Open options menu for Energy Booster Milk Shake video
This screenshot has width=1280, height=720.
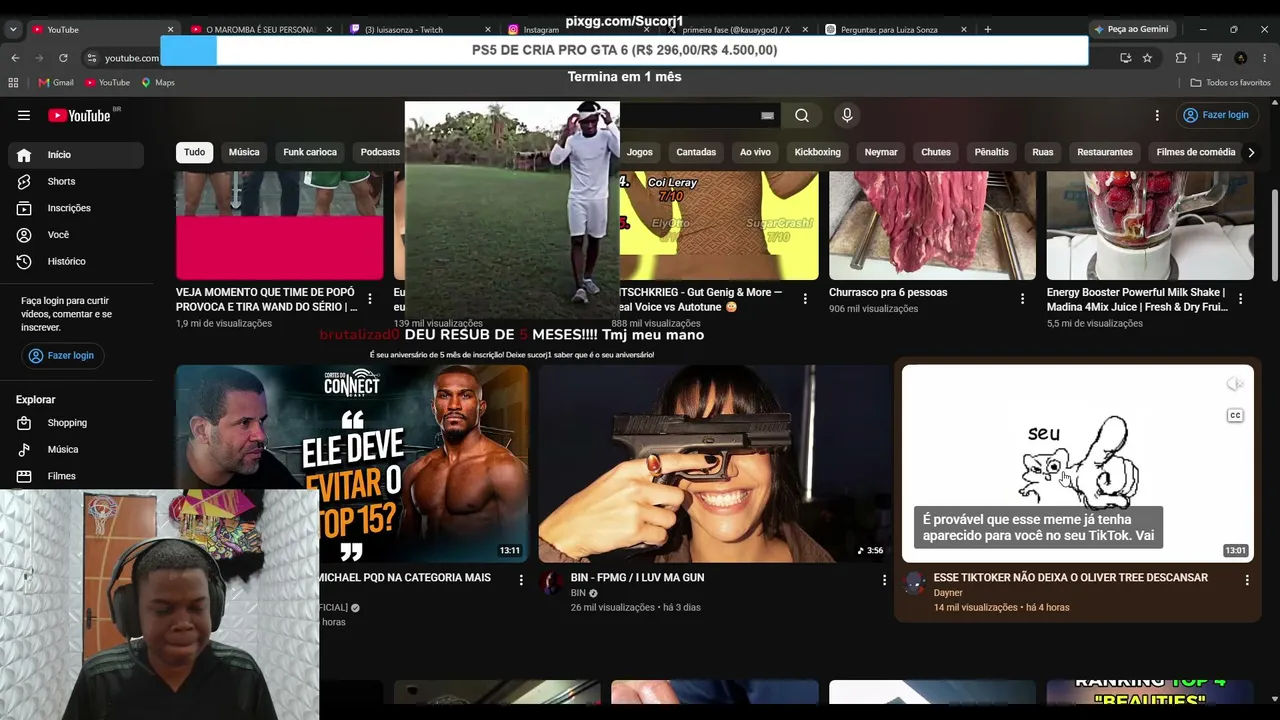click(x=1240, y=299)
